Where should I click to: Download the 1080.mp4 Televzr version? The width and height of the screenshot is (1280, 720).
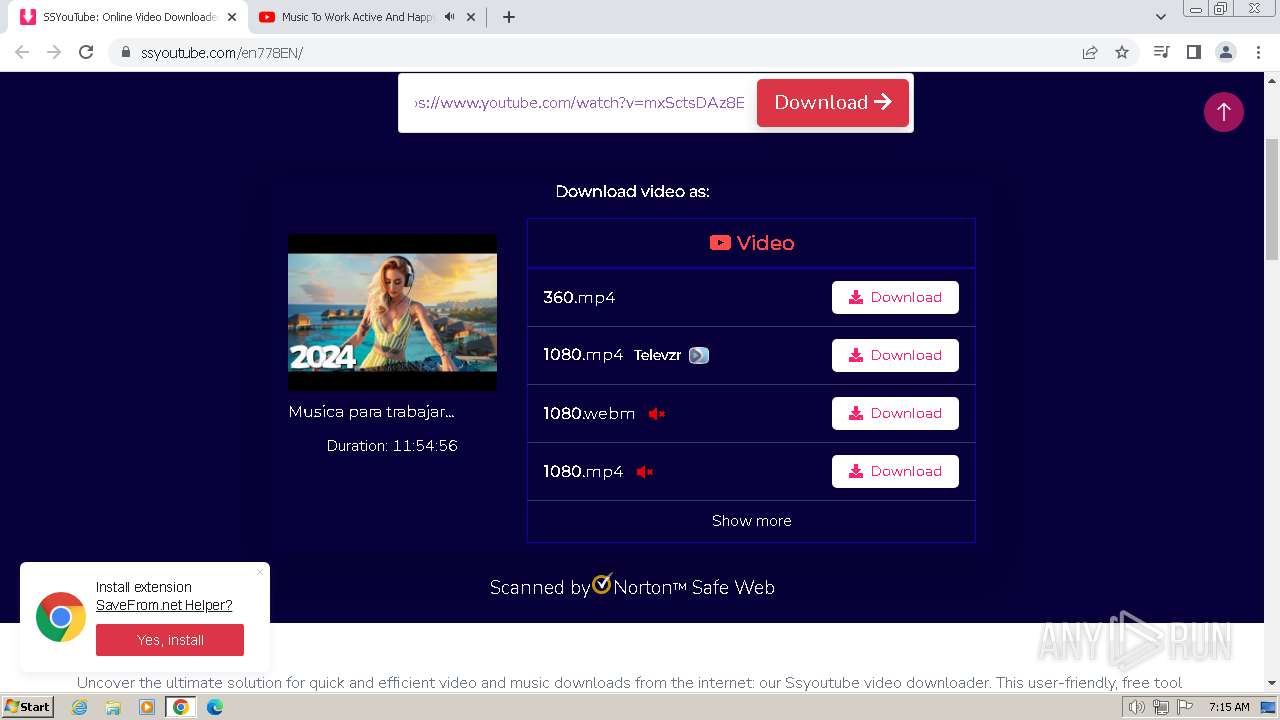pyautogui.click(x=895, y=355)
